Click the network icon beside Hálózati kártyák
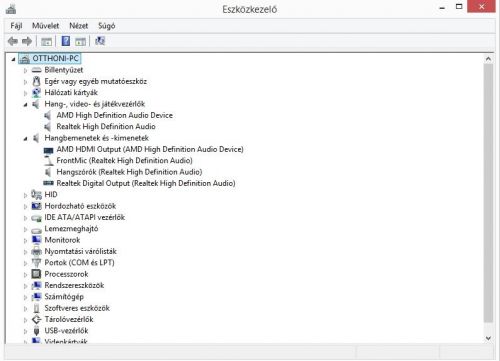The width and height of the screenshot is (500, 361). tap(36, 93)
